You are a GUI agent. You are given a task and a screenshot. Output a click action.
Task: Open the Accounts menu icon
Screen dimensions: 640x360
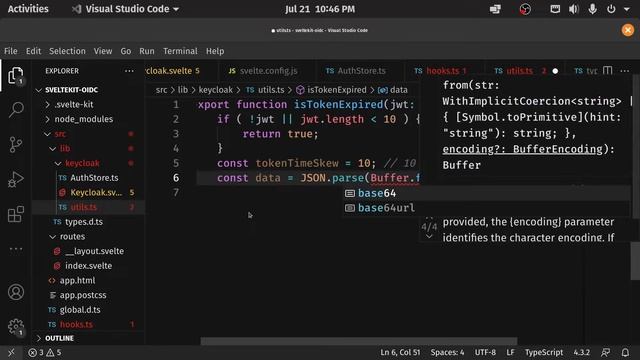(16, 292)
